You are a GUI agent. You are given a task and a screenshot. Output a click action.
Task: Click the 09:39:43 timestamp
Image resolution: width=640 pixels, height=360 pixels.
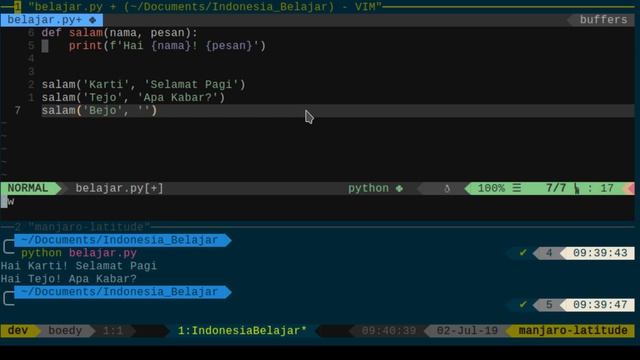pos(600,253)
